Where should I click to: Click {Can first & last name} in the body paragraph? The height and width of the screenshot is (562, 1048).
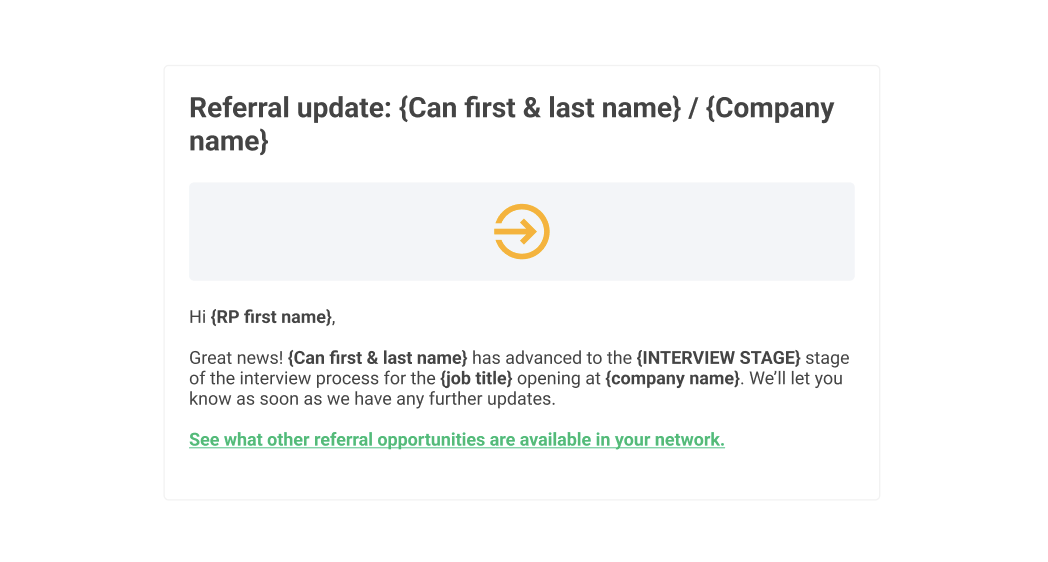(x=378, y=358)
